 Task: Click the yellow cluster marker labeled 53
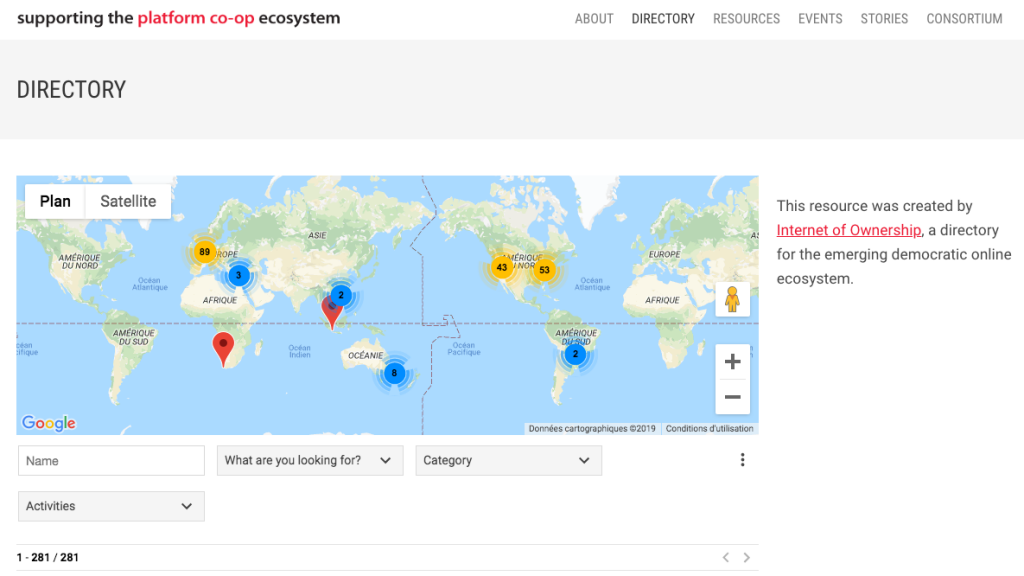(x=544, y=270)
